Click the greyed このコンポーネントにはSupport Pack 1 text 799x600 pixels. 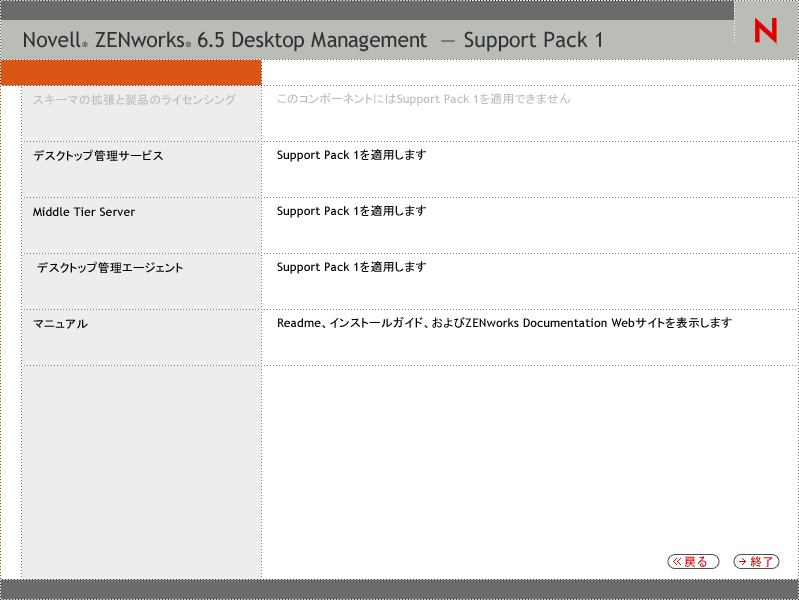coord(423,99)
